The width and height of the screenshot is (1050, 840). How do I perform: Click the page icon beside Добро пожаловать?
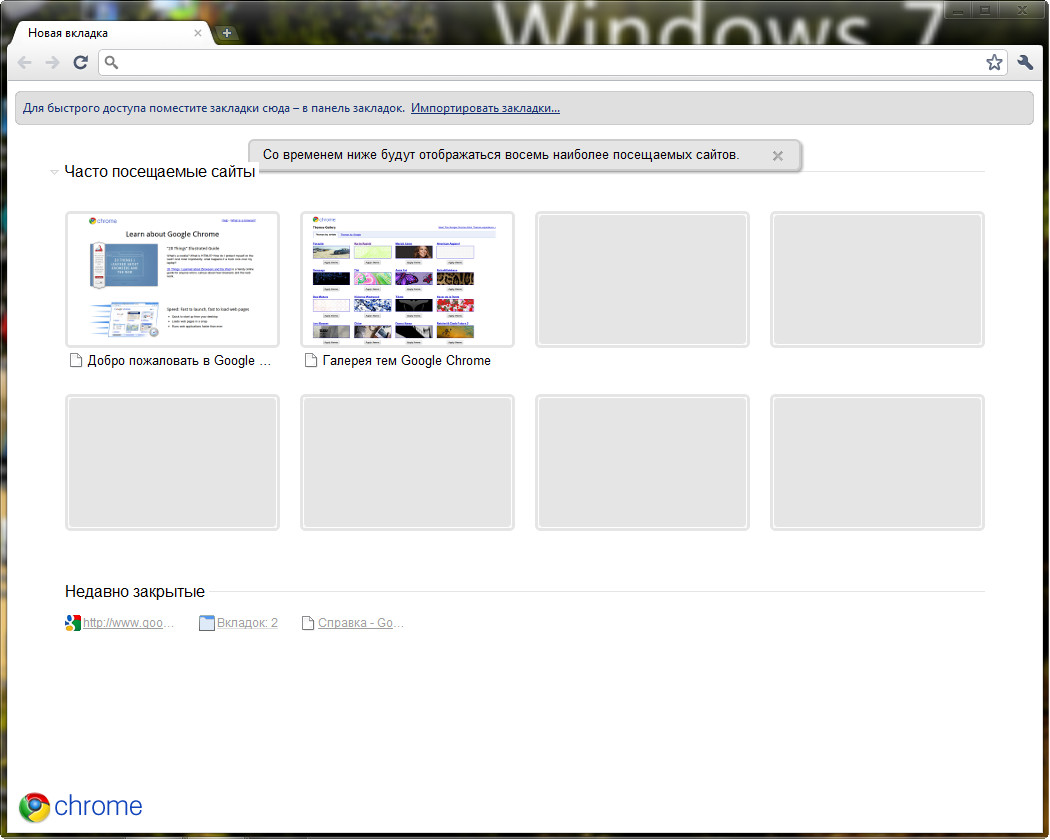[76, 361]
